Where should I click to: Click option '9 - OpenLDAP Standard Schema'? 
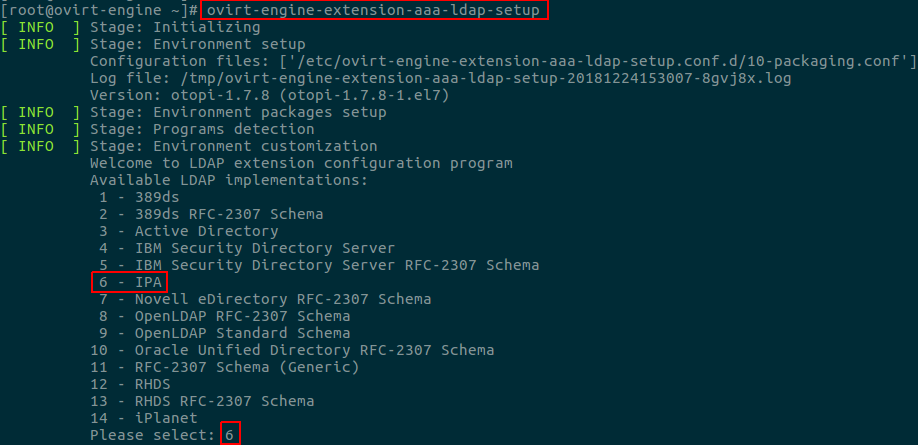pos(225,333)
